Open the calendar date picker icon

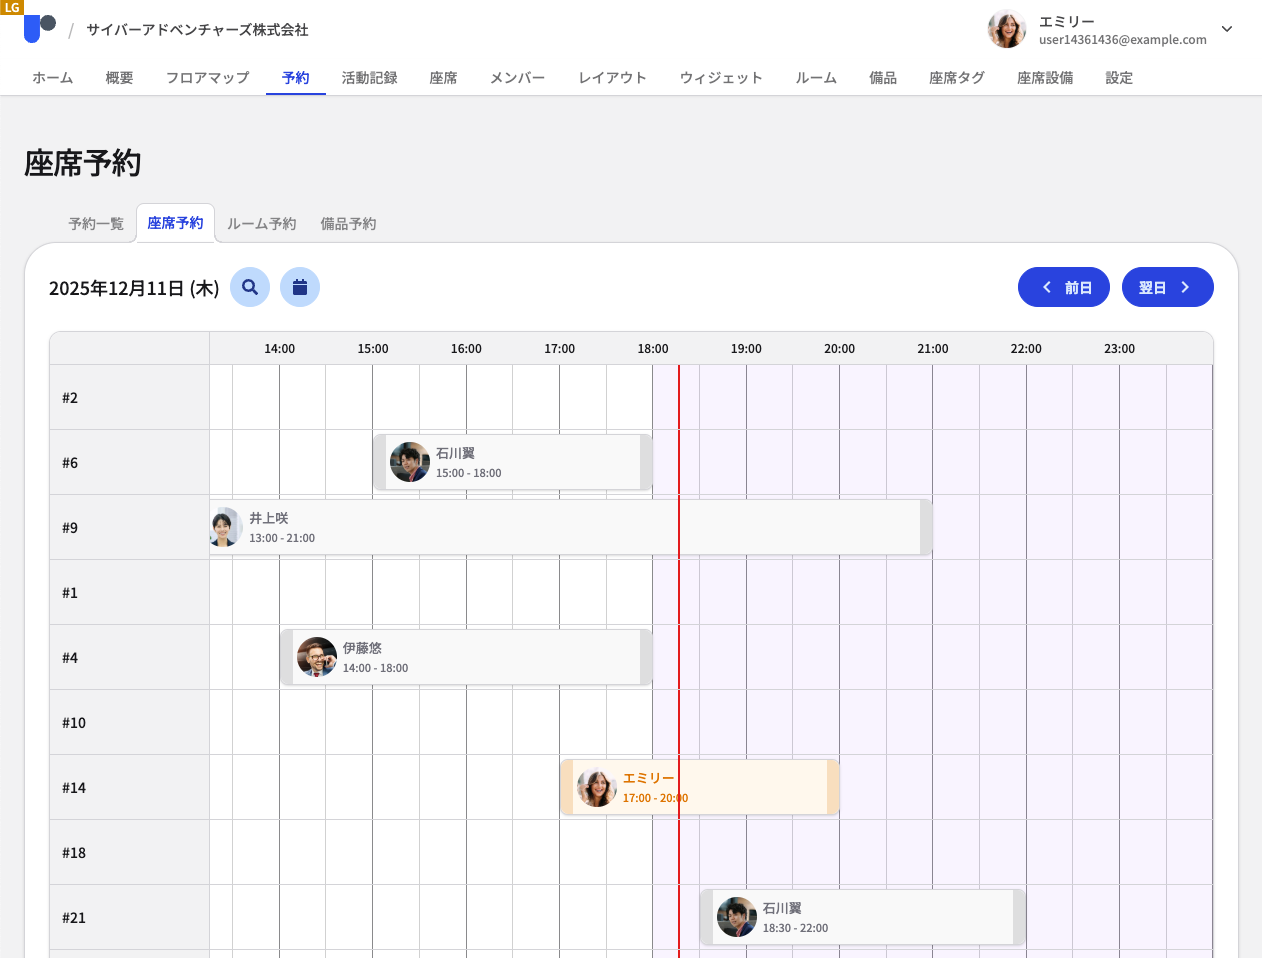[300, 287]
